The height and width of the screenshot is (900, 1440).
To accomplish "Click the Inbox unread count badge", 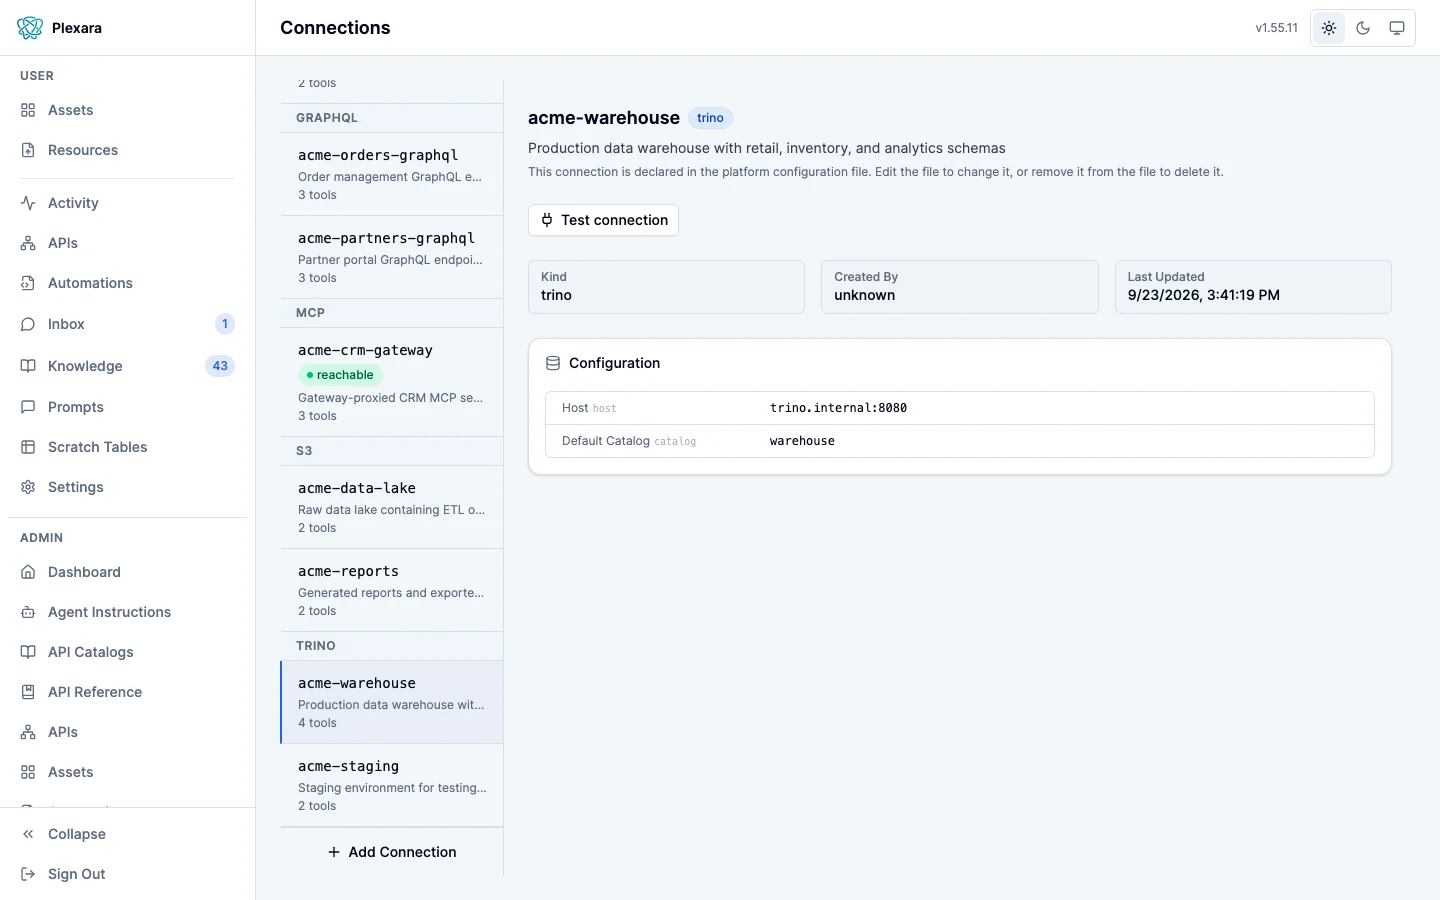I will 225,324.
